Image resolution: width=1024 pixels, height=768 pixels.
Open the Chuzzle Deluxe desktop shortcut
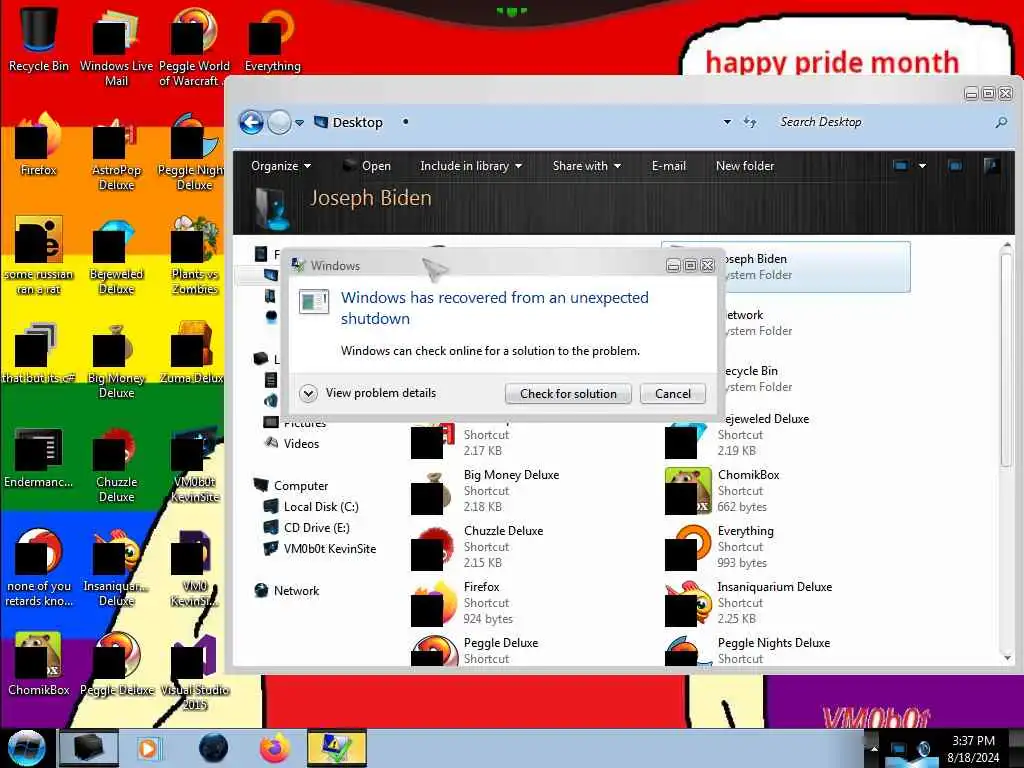(x=116, y=464)
